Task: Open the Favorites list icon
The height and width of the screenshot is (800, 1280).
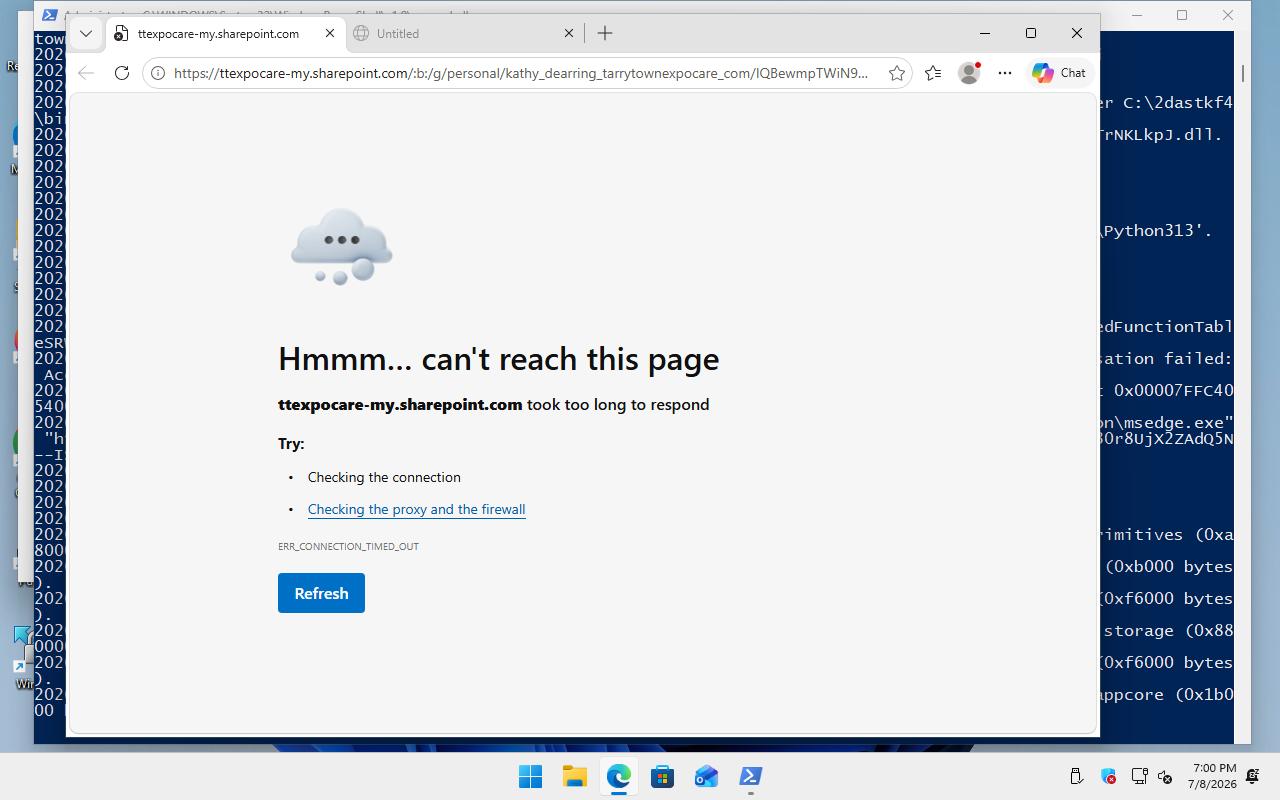Action: [933, 73]
